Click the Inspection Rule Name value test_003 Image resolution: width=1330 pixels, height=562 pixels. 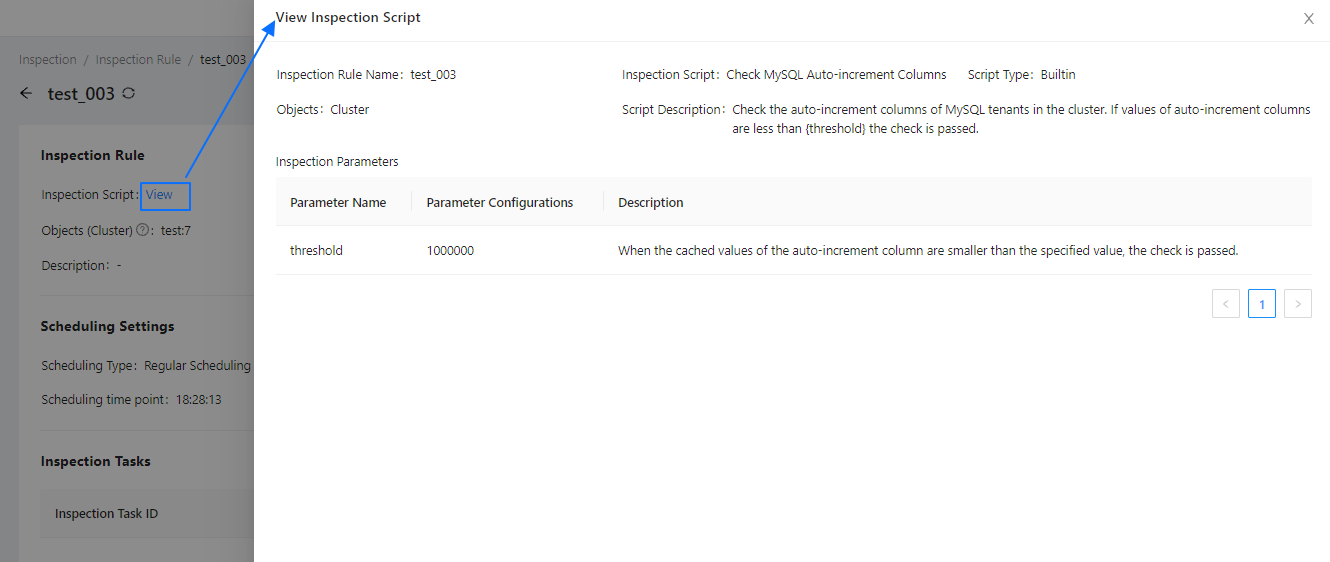point(433,75)
